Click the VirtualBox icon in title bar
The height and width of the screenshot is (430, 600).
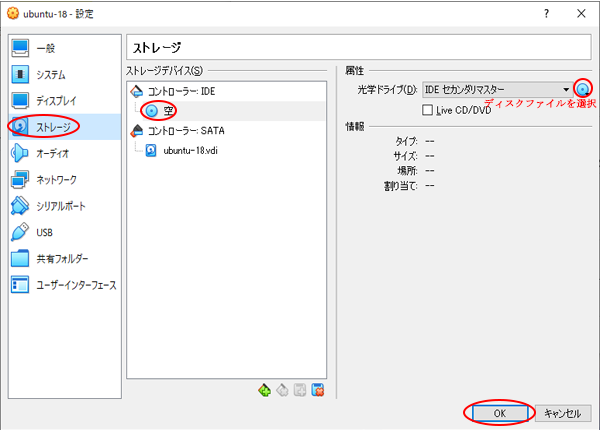pos(13,14)
